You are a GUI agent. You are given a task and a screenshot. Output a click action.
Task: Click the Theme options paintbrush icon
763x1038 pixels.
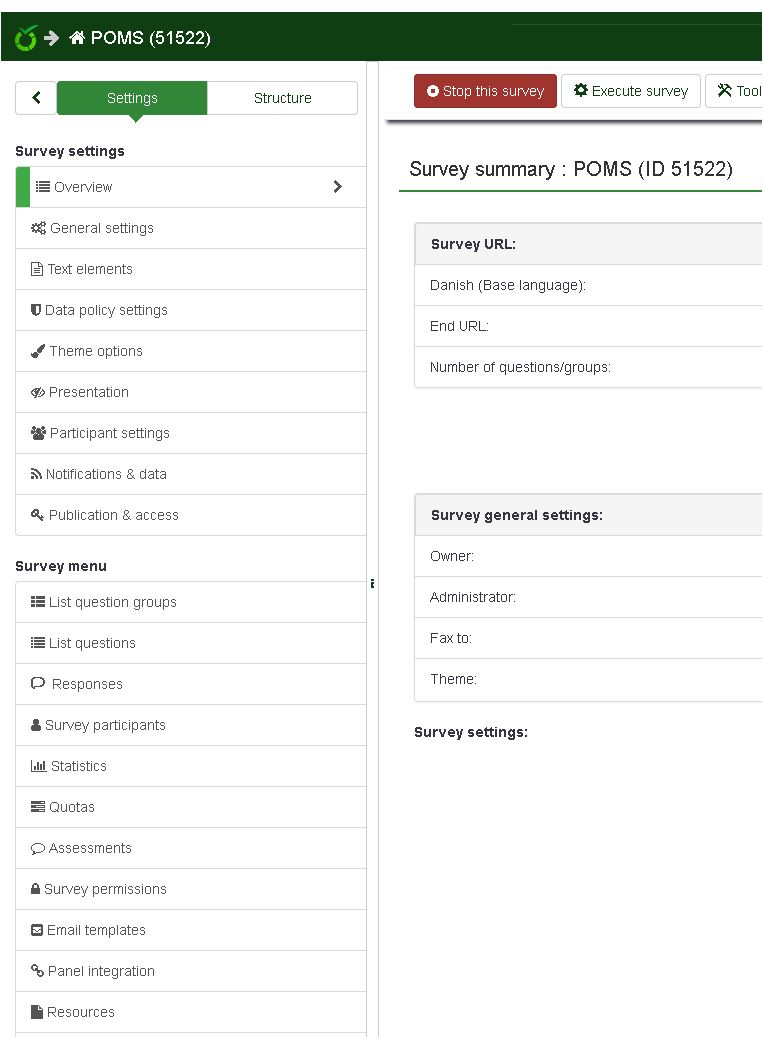click(x=38, y=351)
